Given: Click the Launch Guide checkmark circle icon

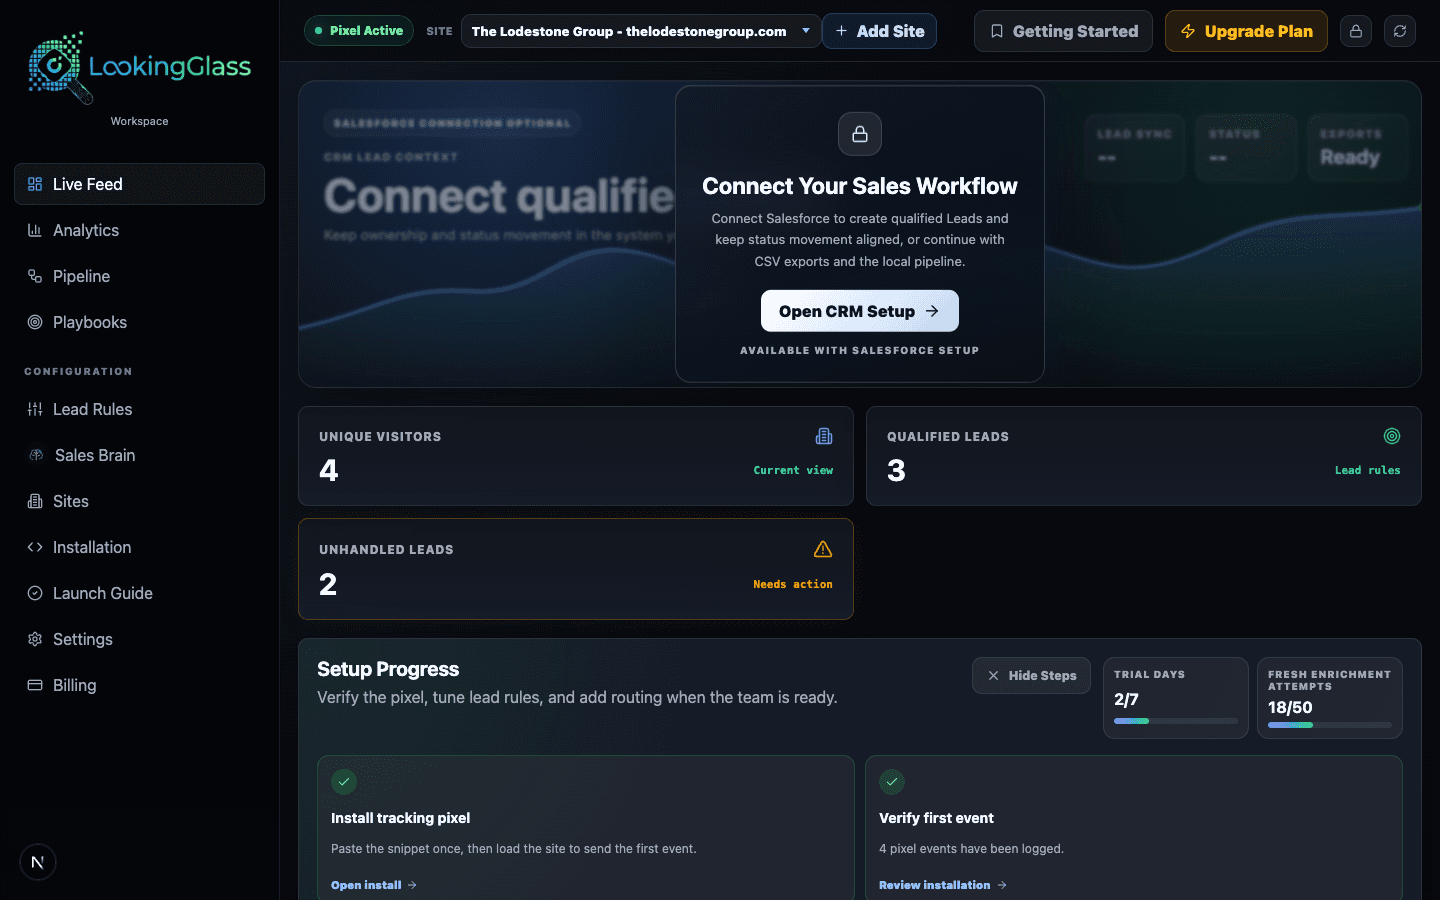Looking at the screenshot, I should click(x=35, y=593).
